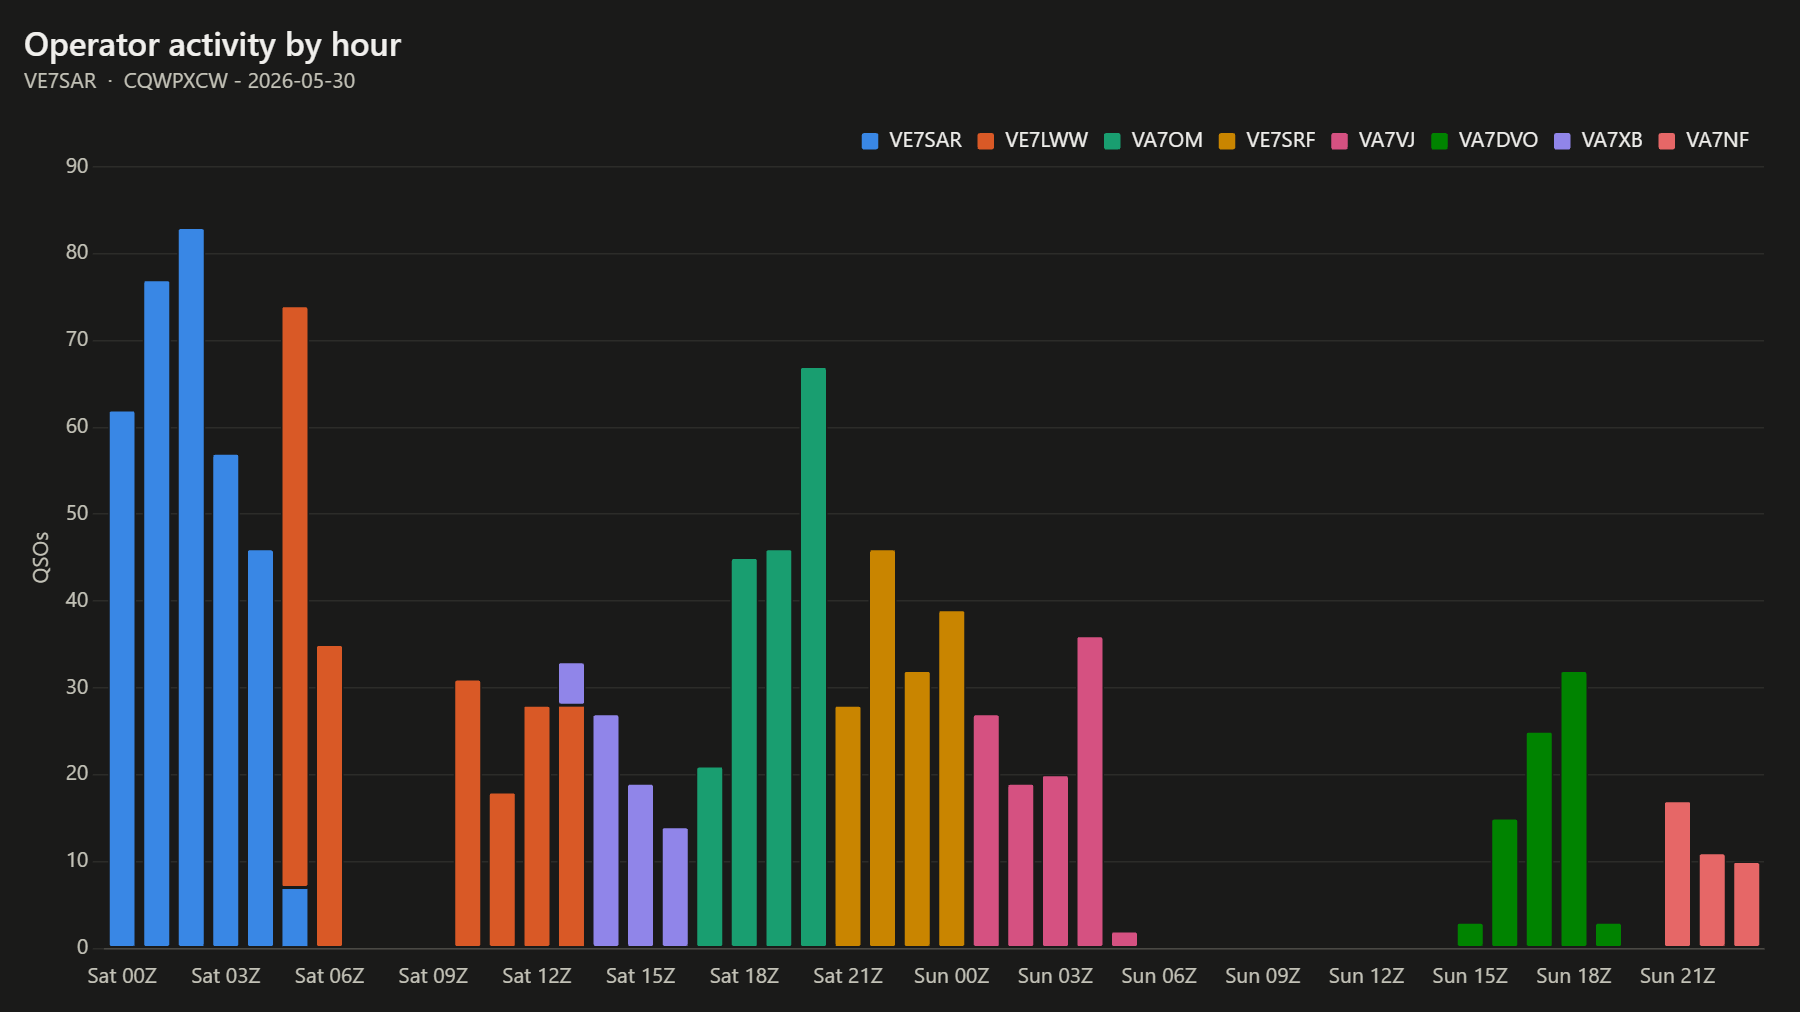Click the chart title 'Operator activity by hour'

212,45
